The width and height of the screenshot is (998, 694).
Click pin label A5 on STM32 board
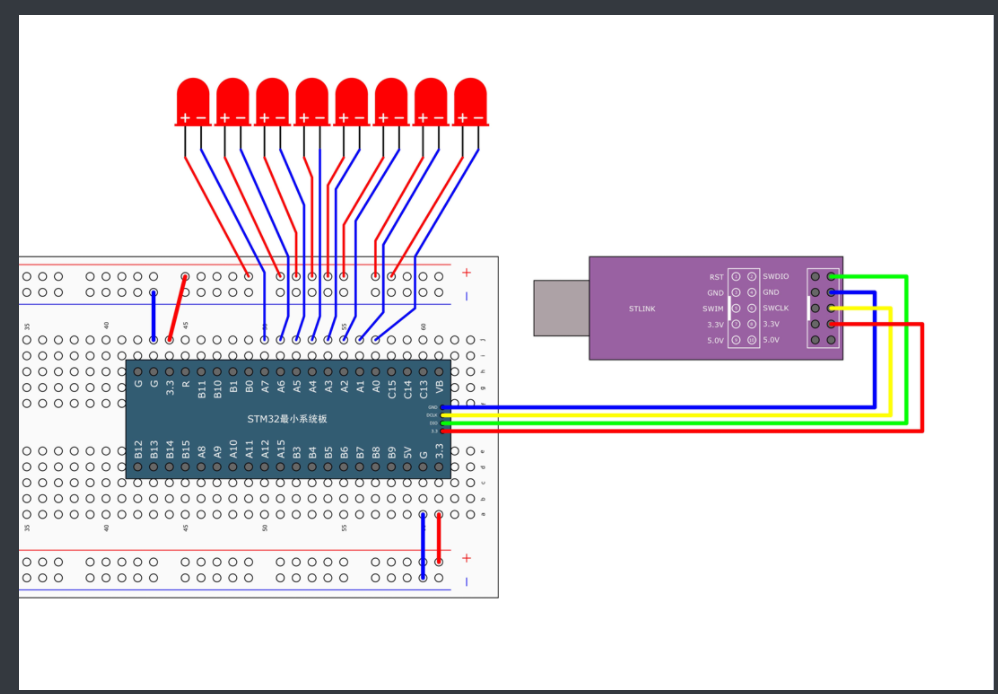297,388
